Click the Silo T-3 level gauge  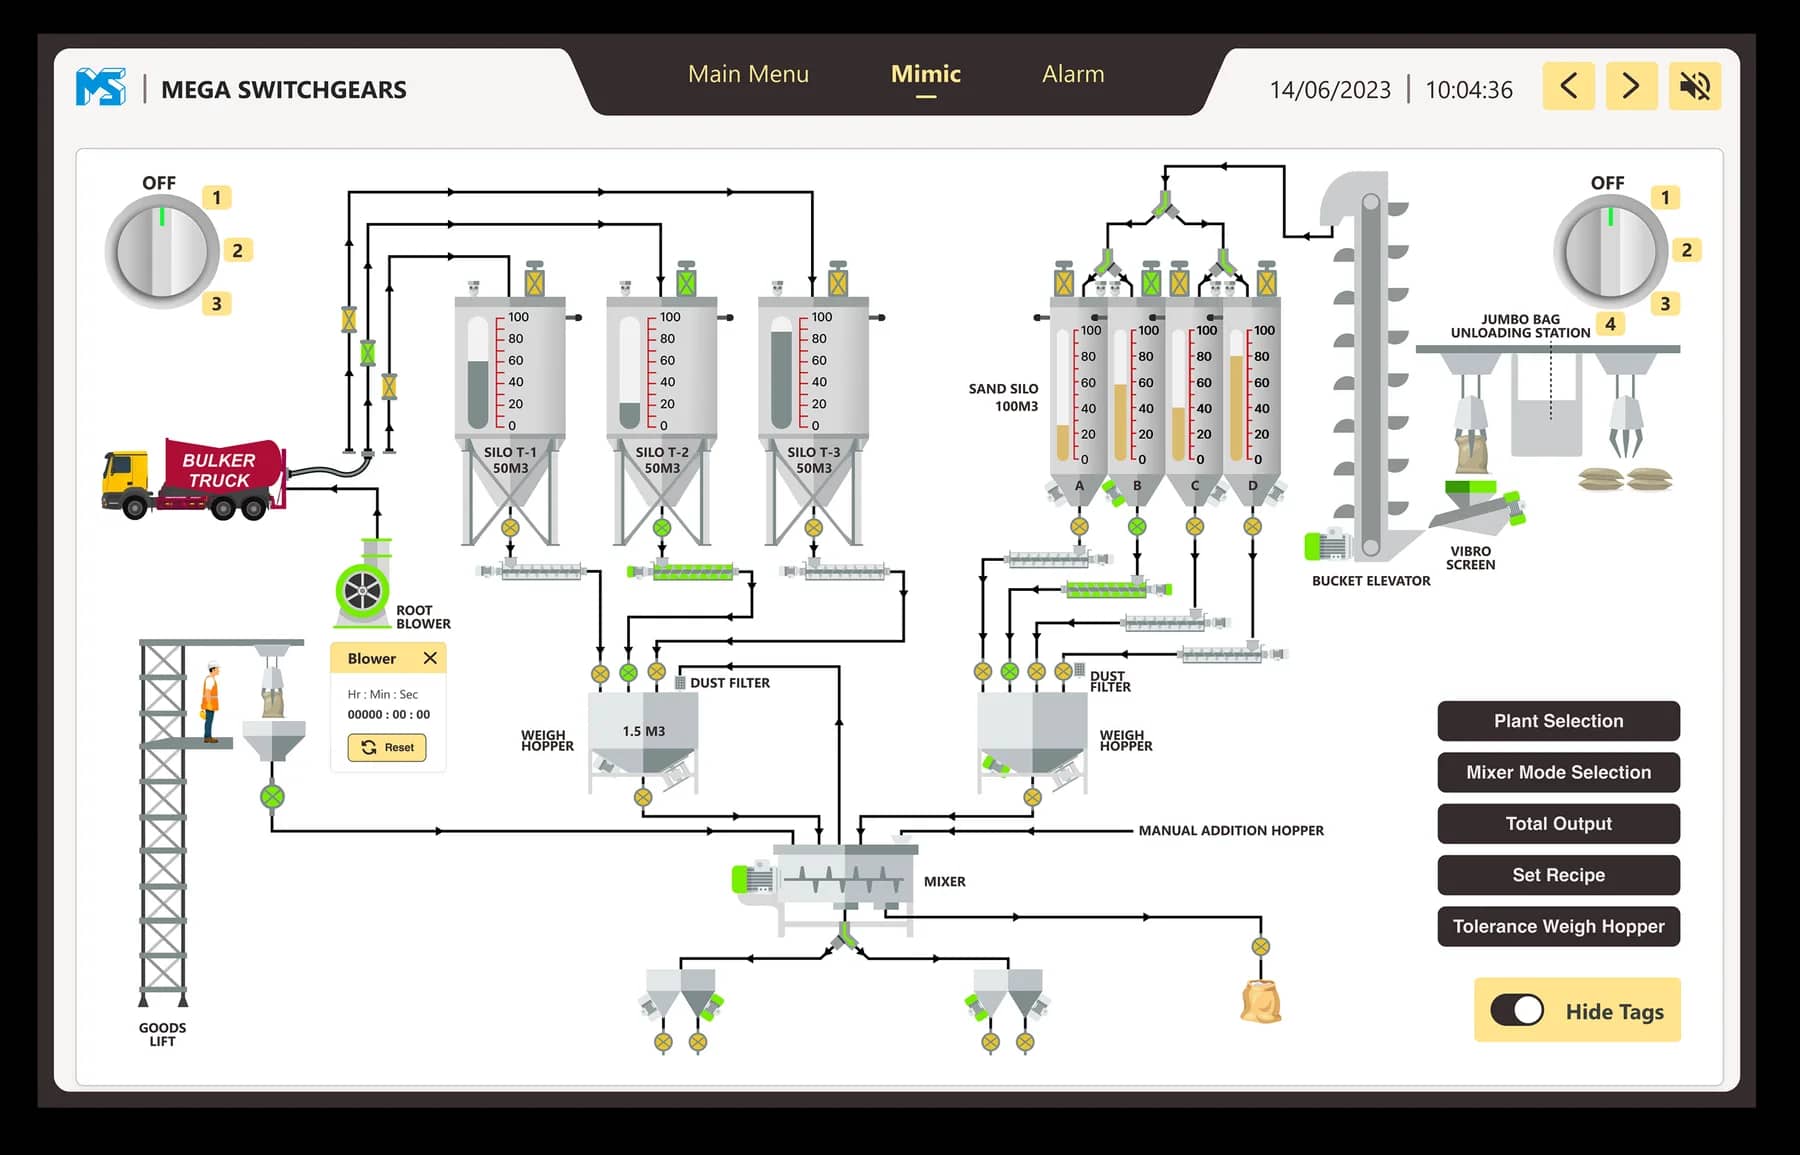point(781,372)
